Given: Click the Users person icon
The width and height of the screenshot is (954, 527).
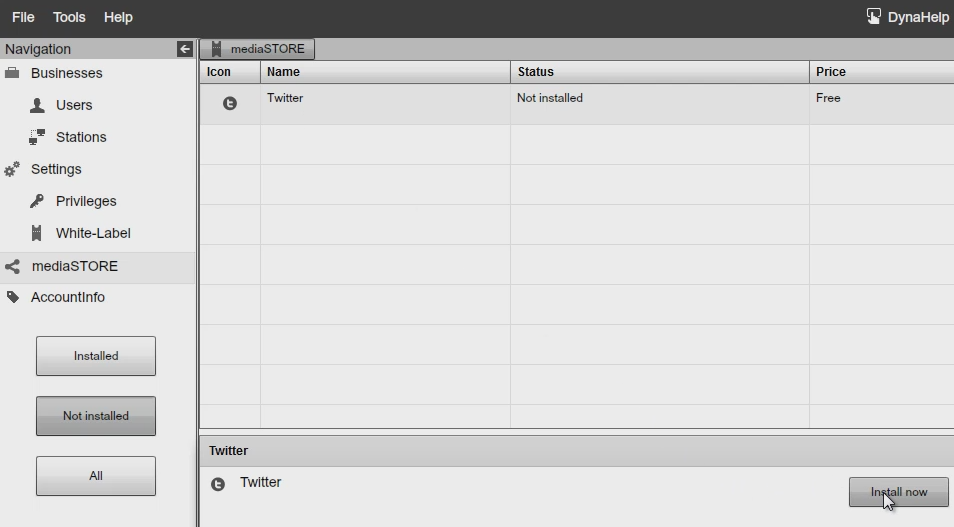Looking at the screenshot, I should coord(37,105).
